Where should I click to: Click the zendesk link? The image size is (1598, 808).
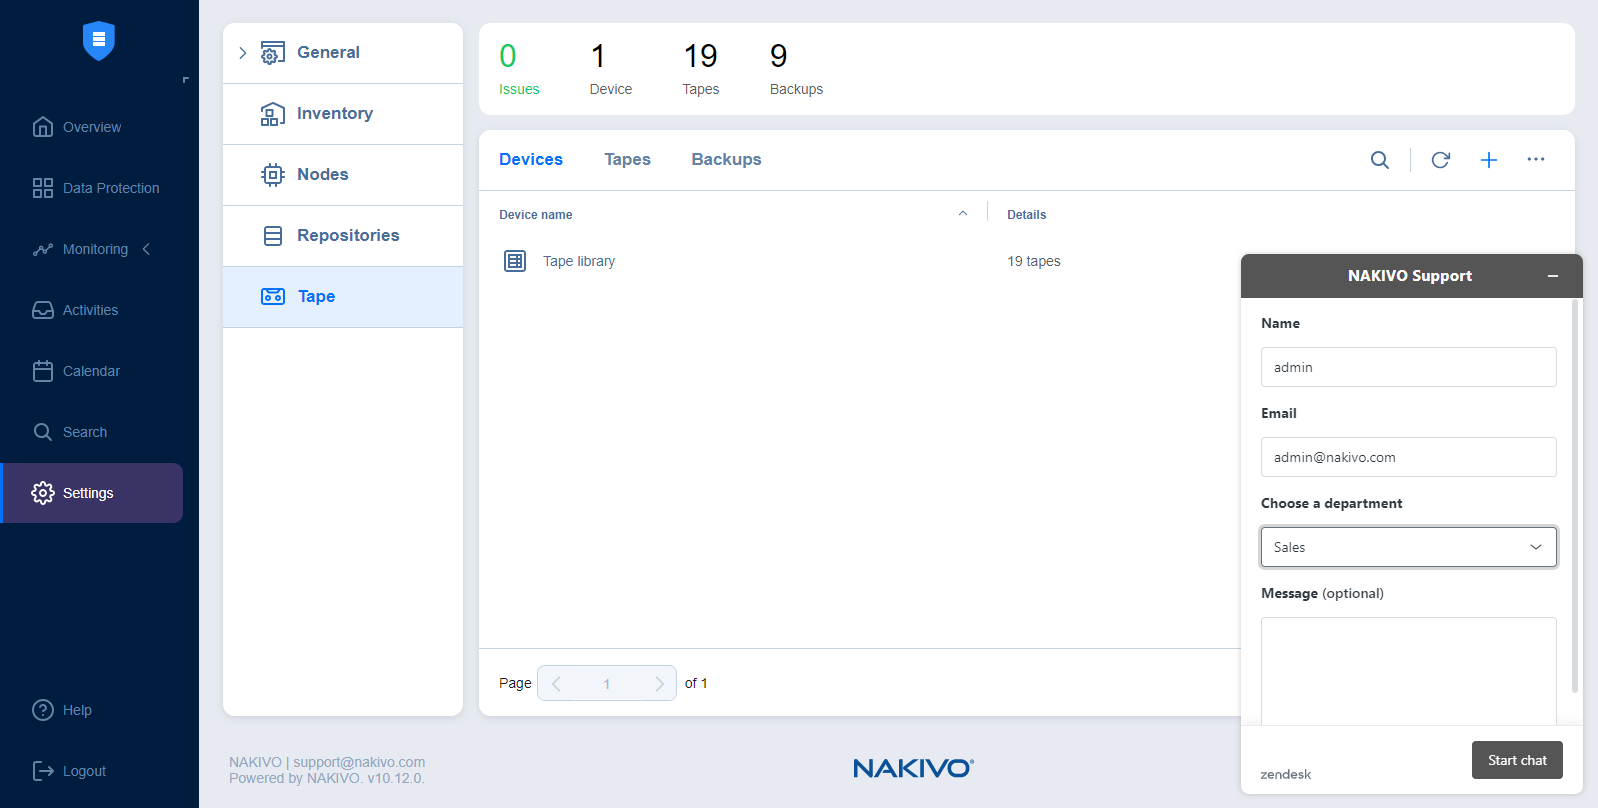tap(1285, 774)
